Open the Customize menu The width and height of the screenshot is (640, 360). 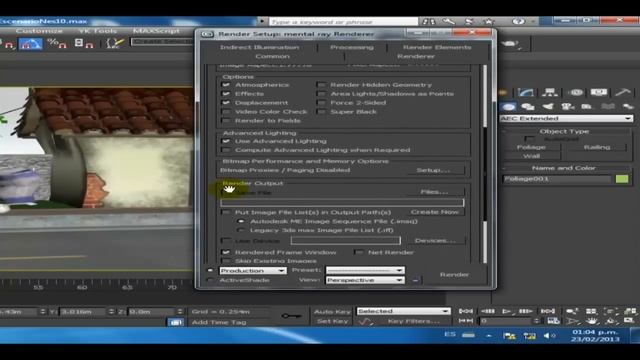click(40, 31)
